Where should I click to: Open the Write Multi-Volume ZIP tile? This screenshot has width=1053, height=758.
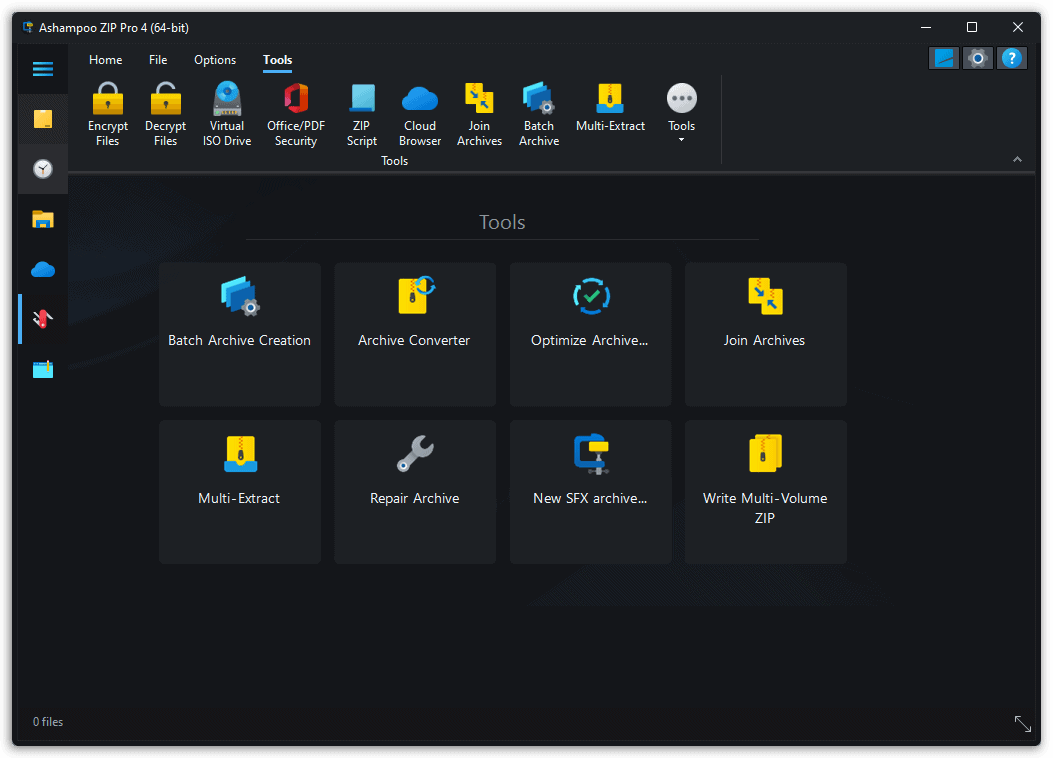[x=766, y=492]
